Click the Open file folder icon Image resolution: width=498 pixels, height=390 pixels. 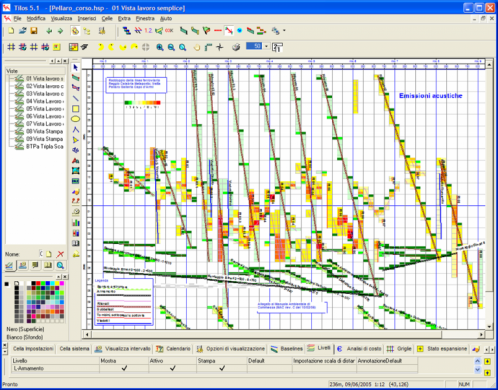pos(22,31)
